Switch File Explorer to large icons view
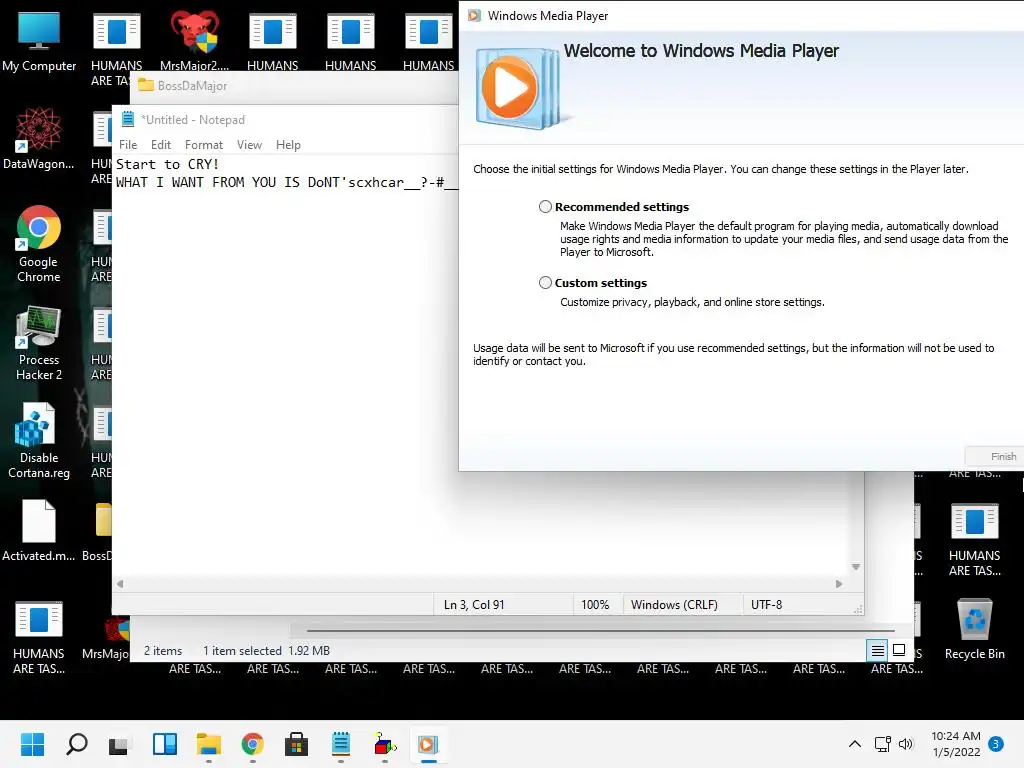The height and width of the screenshot is (768, 1024). pos(899,650)
